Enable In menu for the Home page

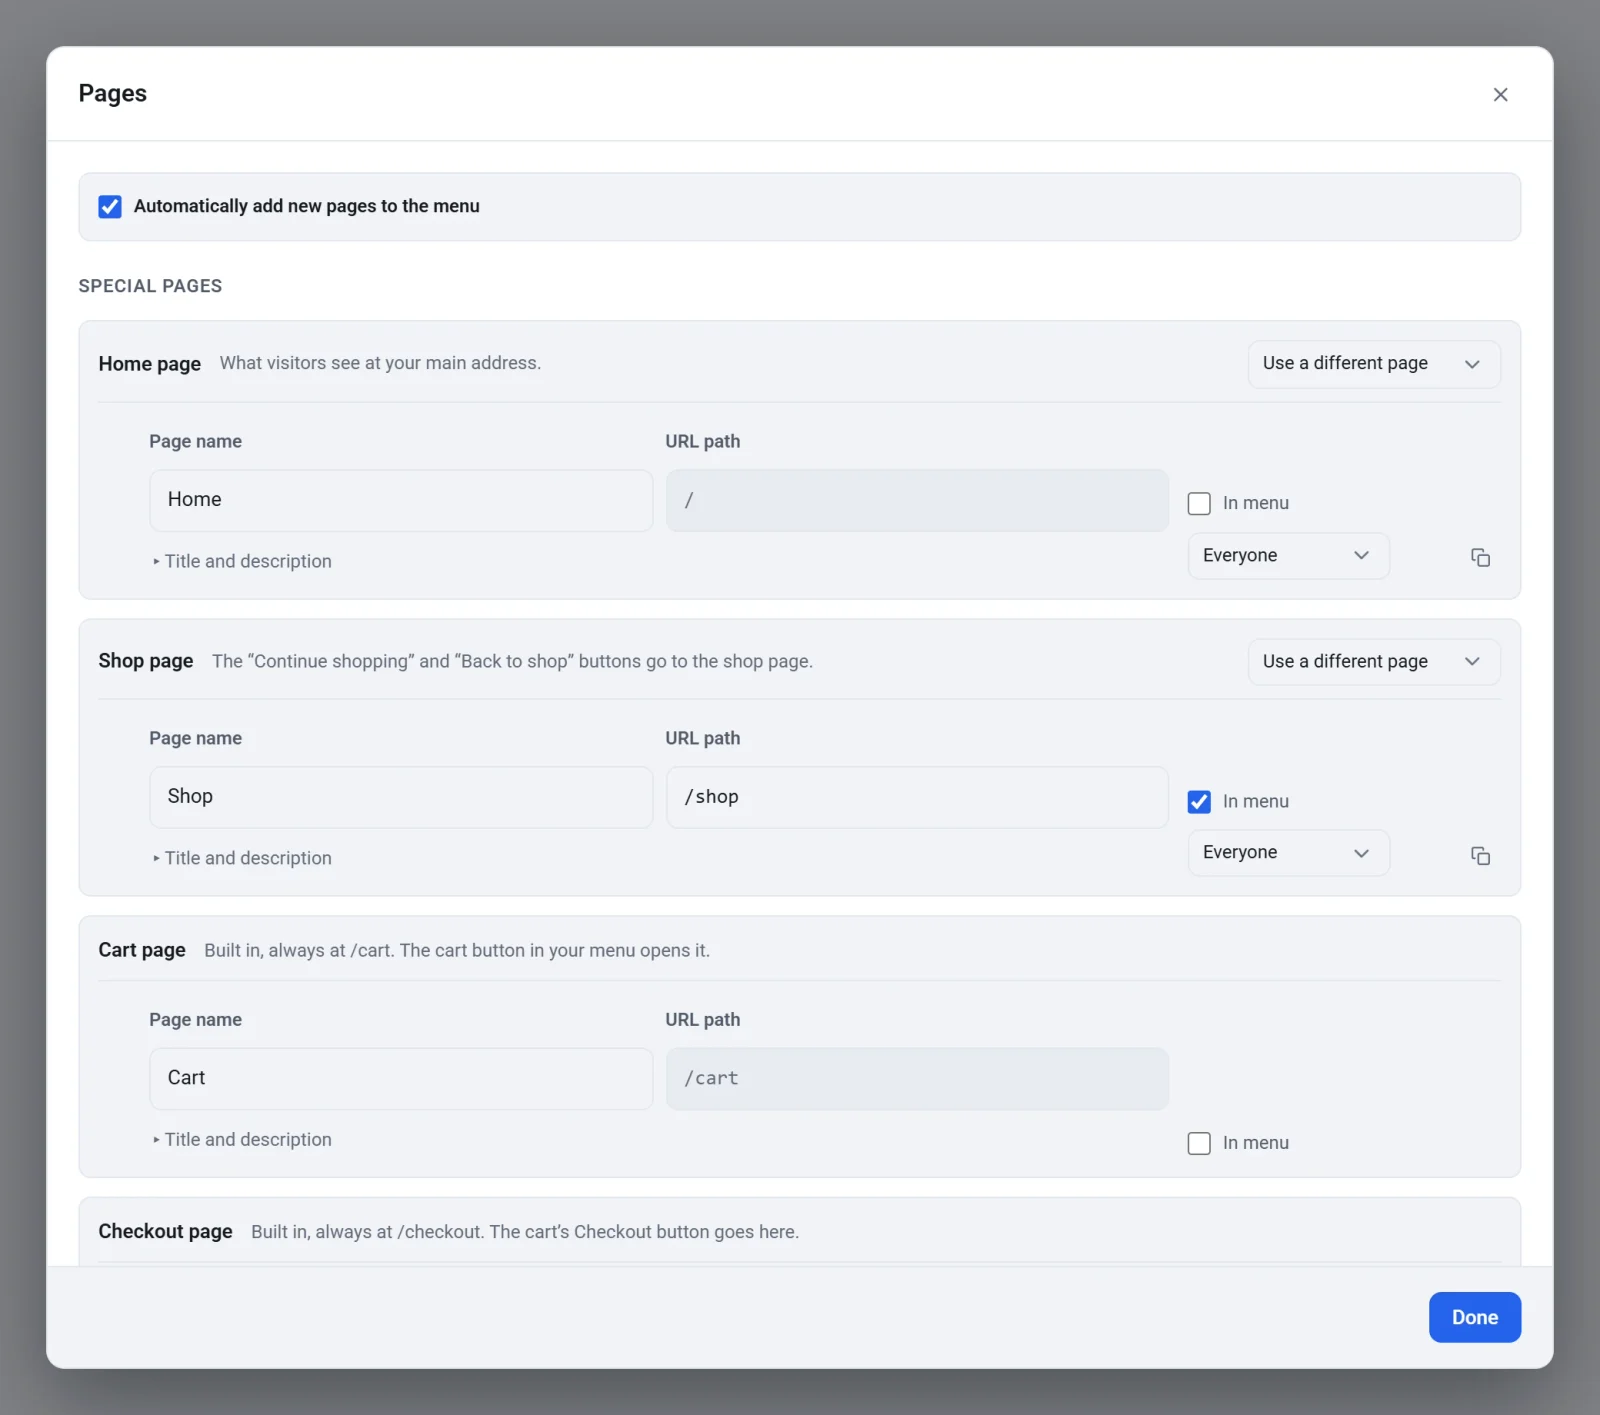[1199, 503]
